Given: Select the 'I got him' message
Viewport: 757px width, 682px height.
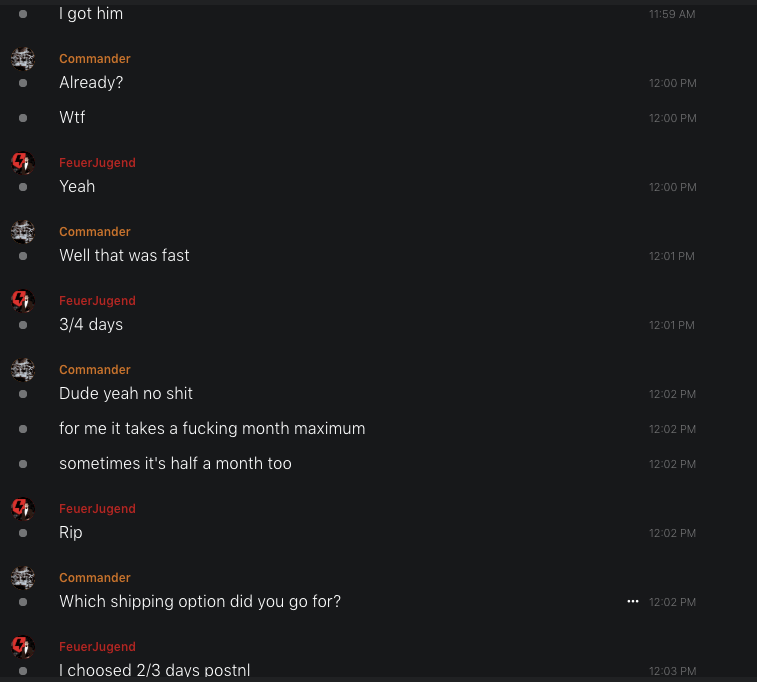Looking at the screenshot, I should click(x=91, y=14).
